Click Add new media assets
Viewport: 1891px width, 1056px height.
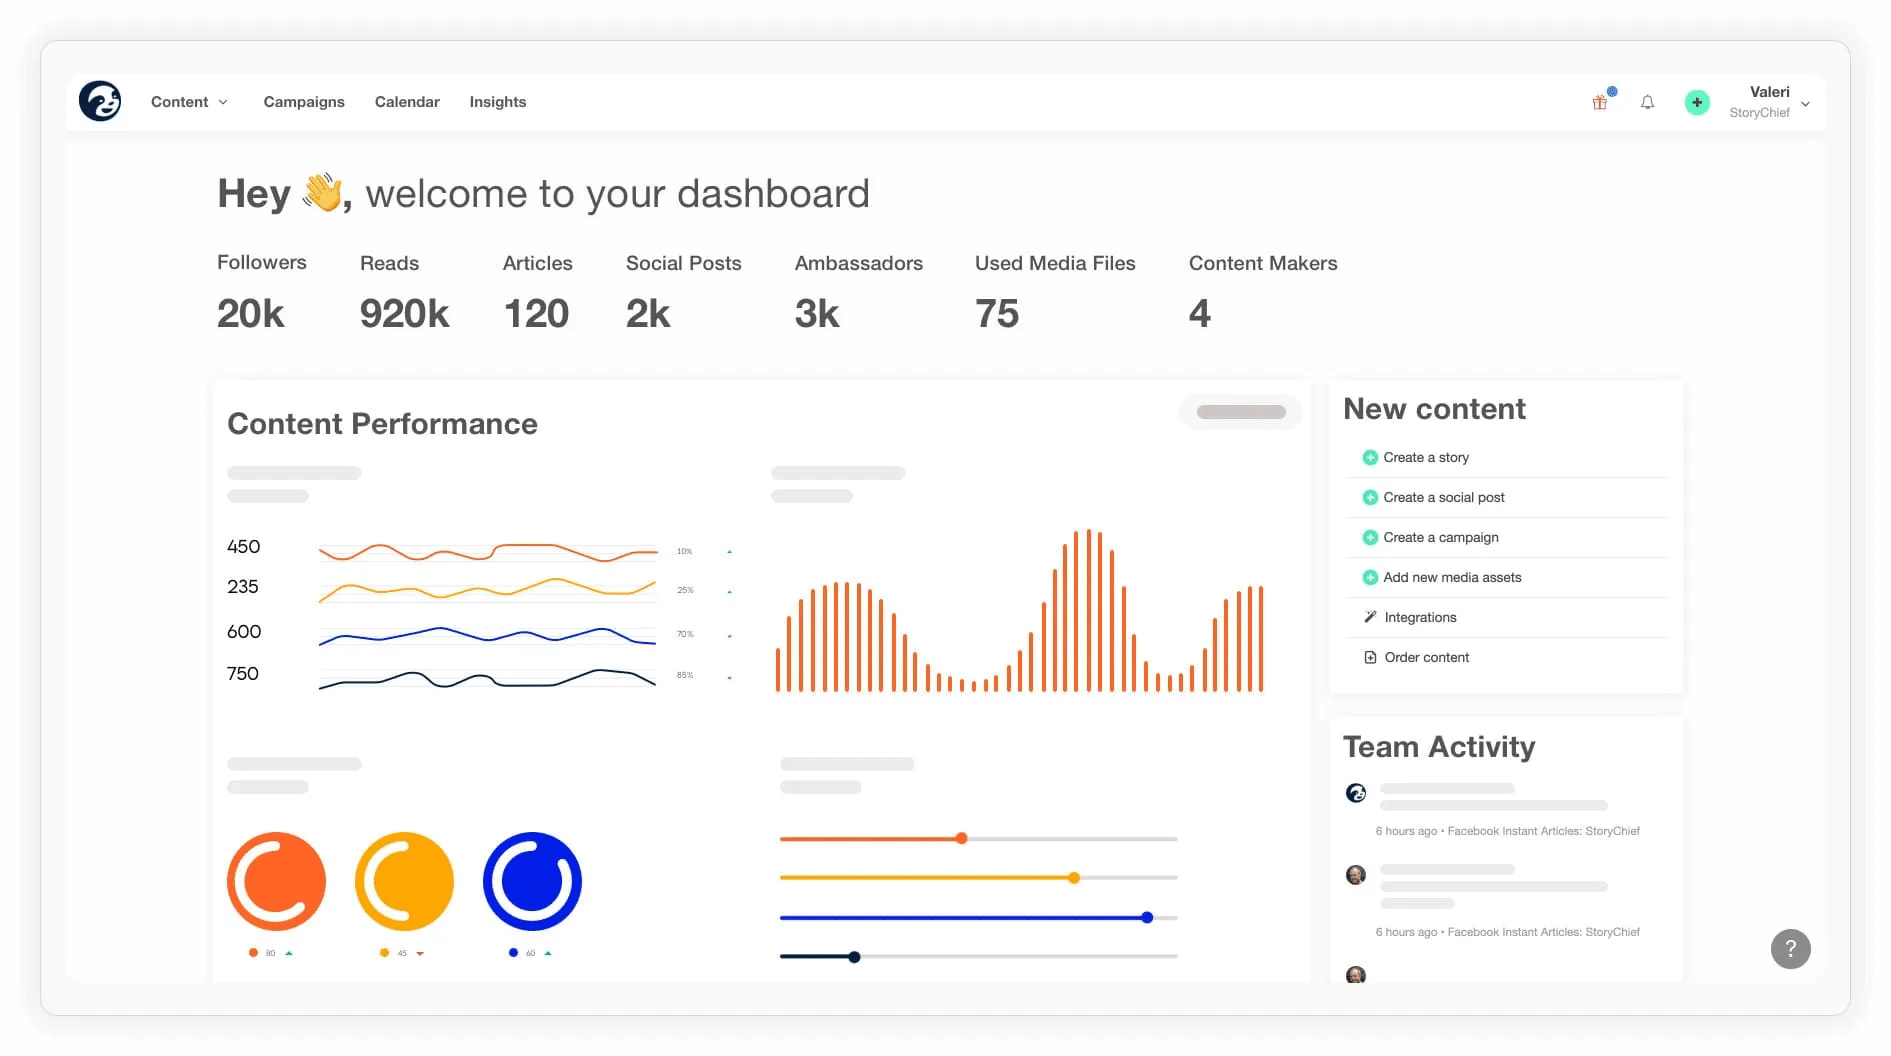click(x=1452, y=577)
